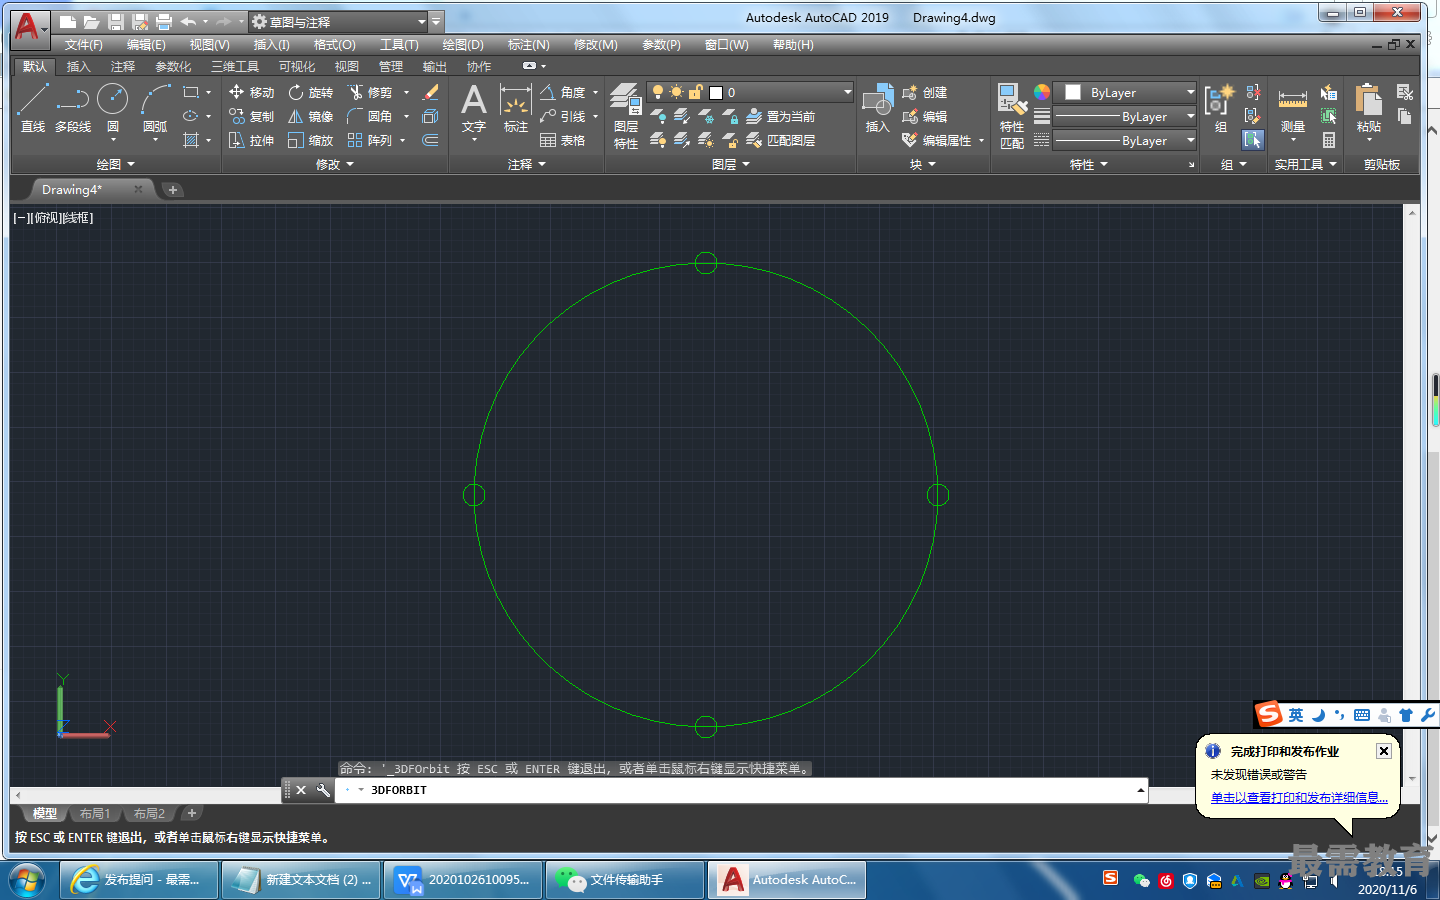Open the 格式(O) menu
This screenshot has height=900, width=1440.
334,45
